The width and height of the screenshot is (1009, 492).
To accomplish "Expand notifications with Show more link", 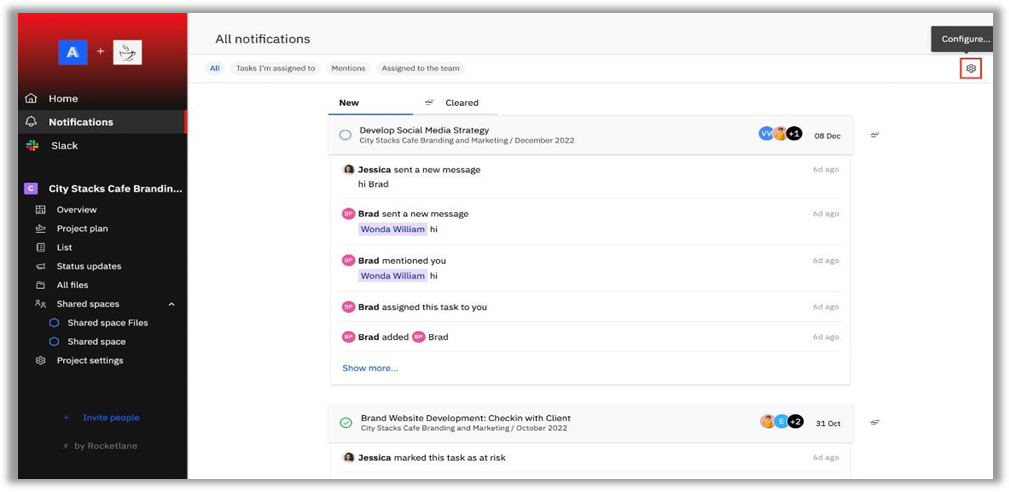I will click(x=370, y=368).
